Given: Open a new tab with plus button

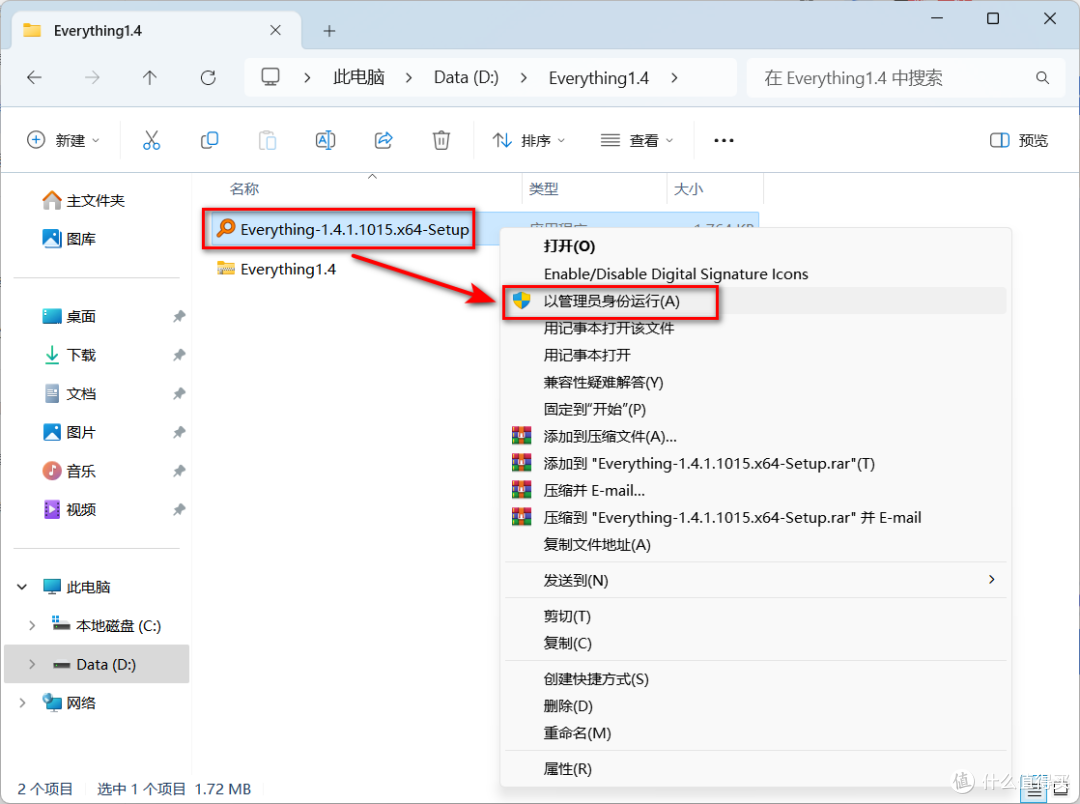Looking at the screenshot, I should click(329, 31).
